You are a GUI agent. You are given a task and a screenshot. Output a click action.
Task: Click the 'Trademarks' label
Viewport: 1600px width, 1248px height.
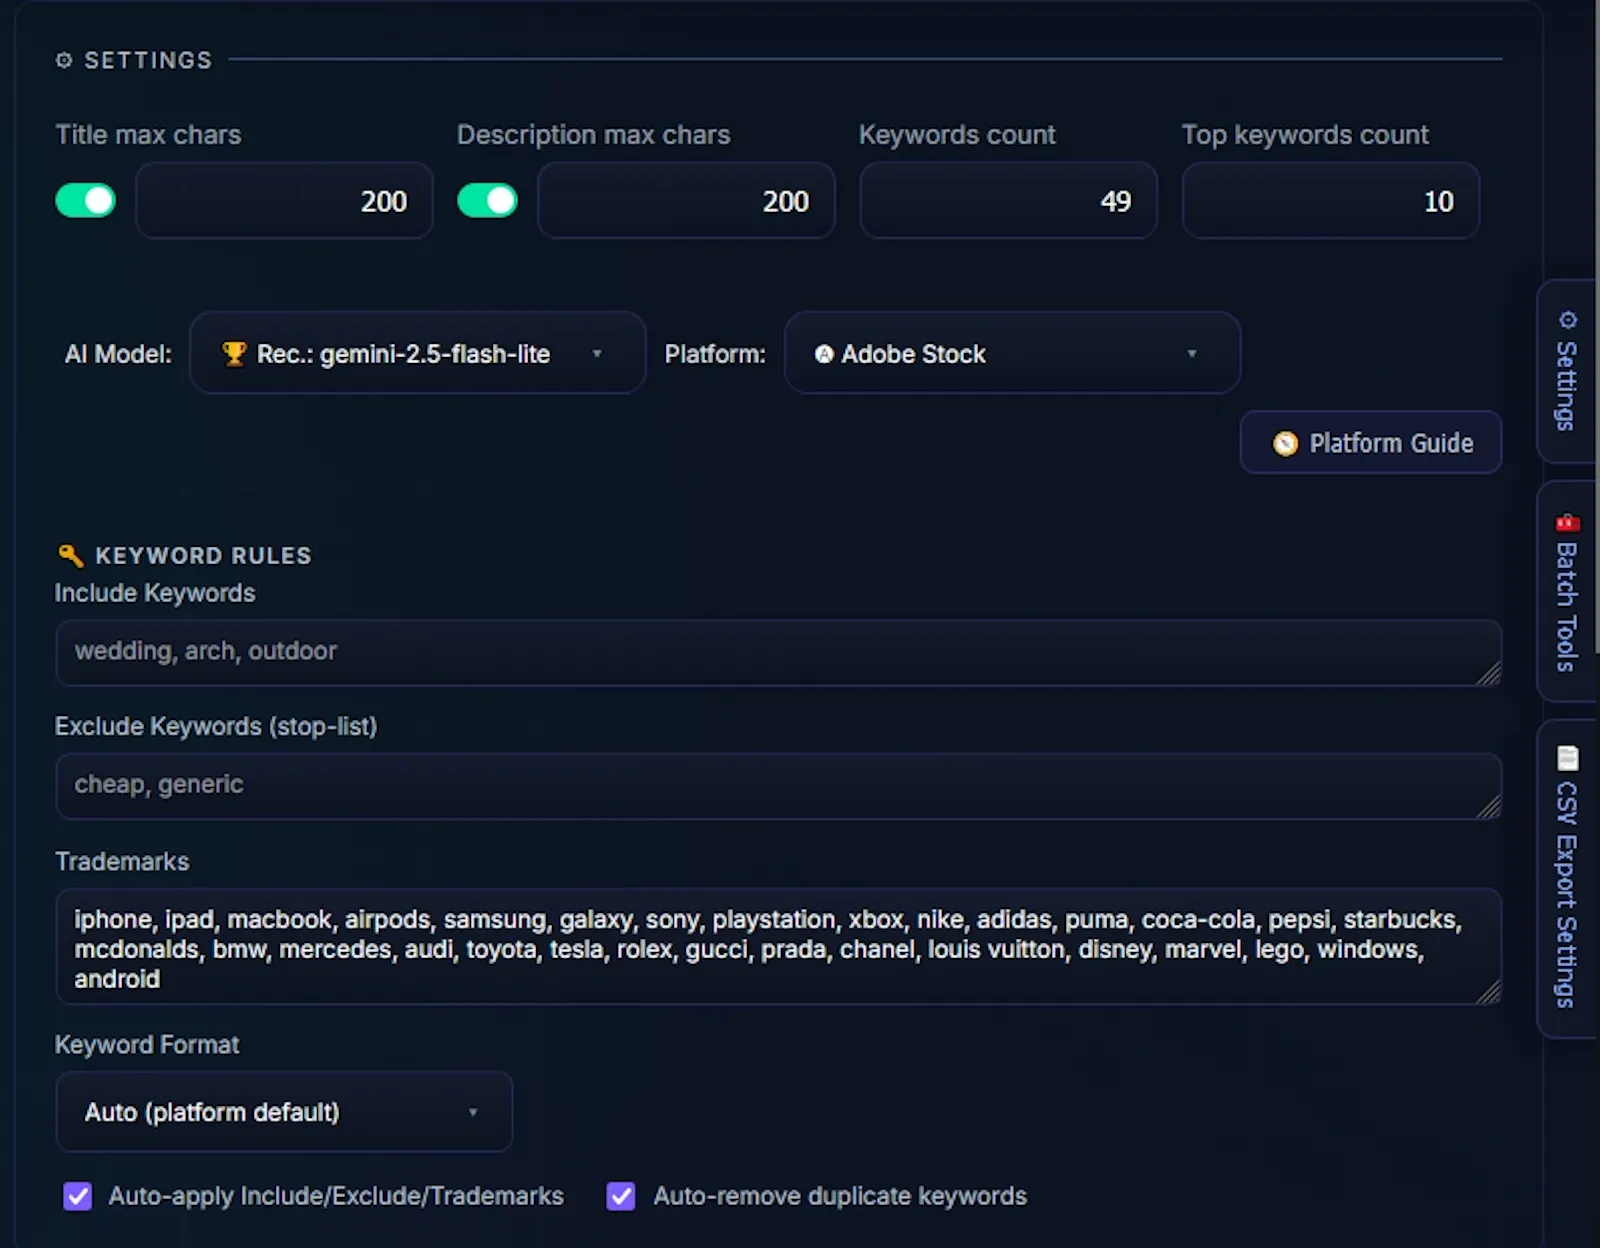122,861
